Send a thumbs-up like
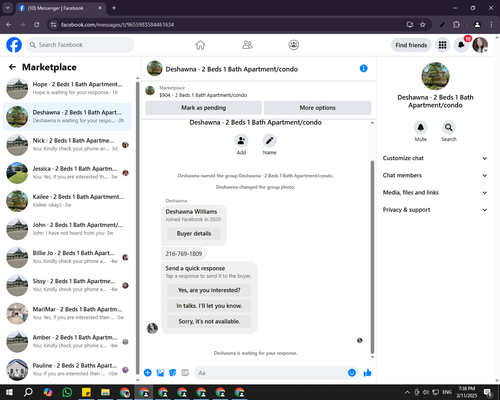The height and width of the screenshot is (400, 500). coord(367,373)
